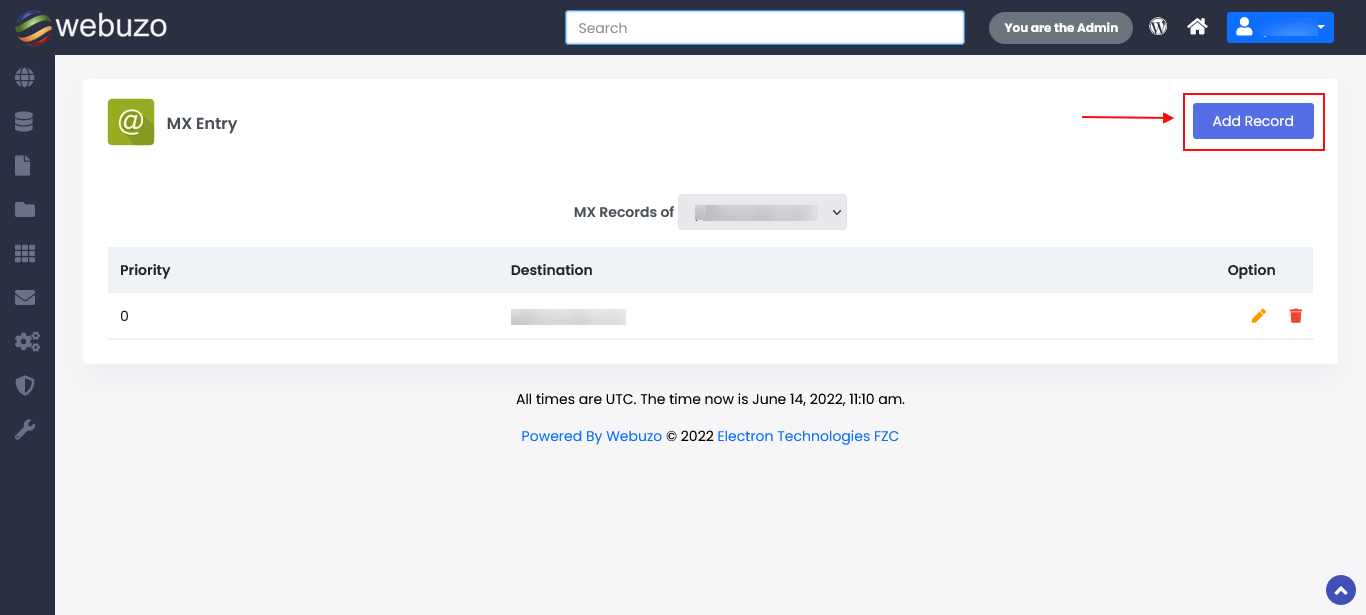The image size is (1366, 615).
Task: Delete the MX record using the trash icon
Action: [x=1295, y=315]
